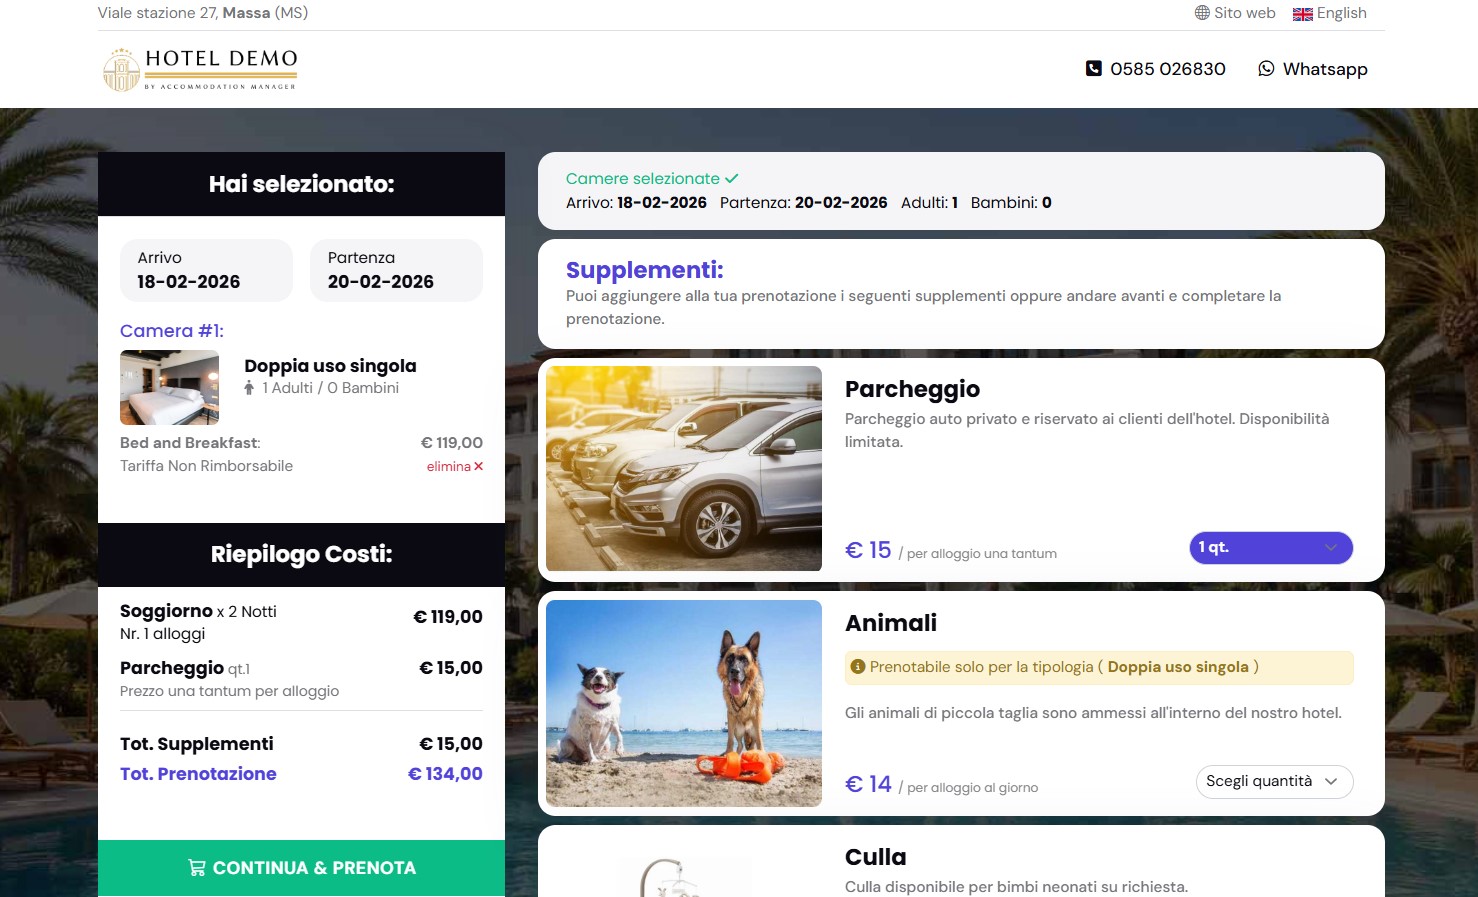This screenshot has width=1478, height=897.
Task: Click the info icon in the Animali notice
Action: [x=857, y=667]
